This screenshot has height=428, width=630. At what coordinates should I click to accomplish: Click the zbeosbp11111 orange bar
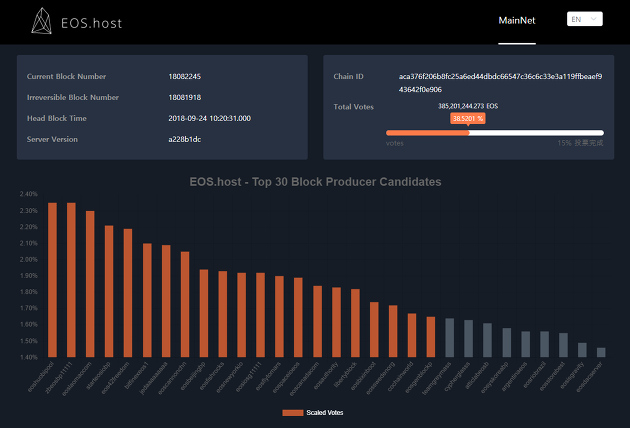[71, 280]
